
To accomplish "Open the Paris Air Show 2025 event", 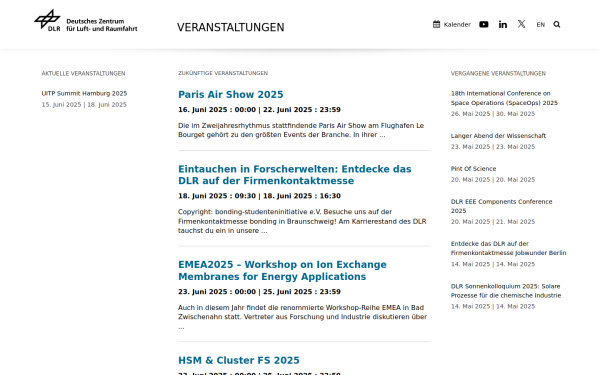I will tap(231, 95).
